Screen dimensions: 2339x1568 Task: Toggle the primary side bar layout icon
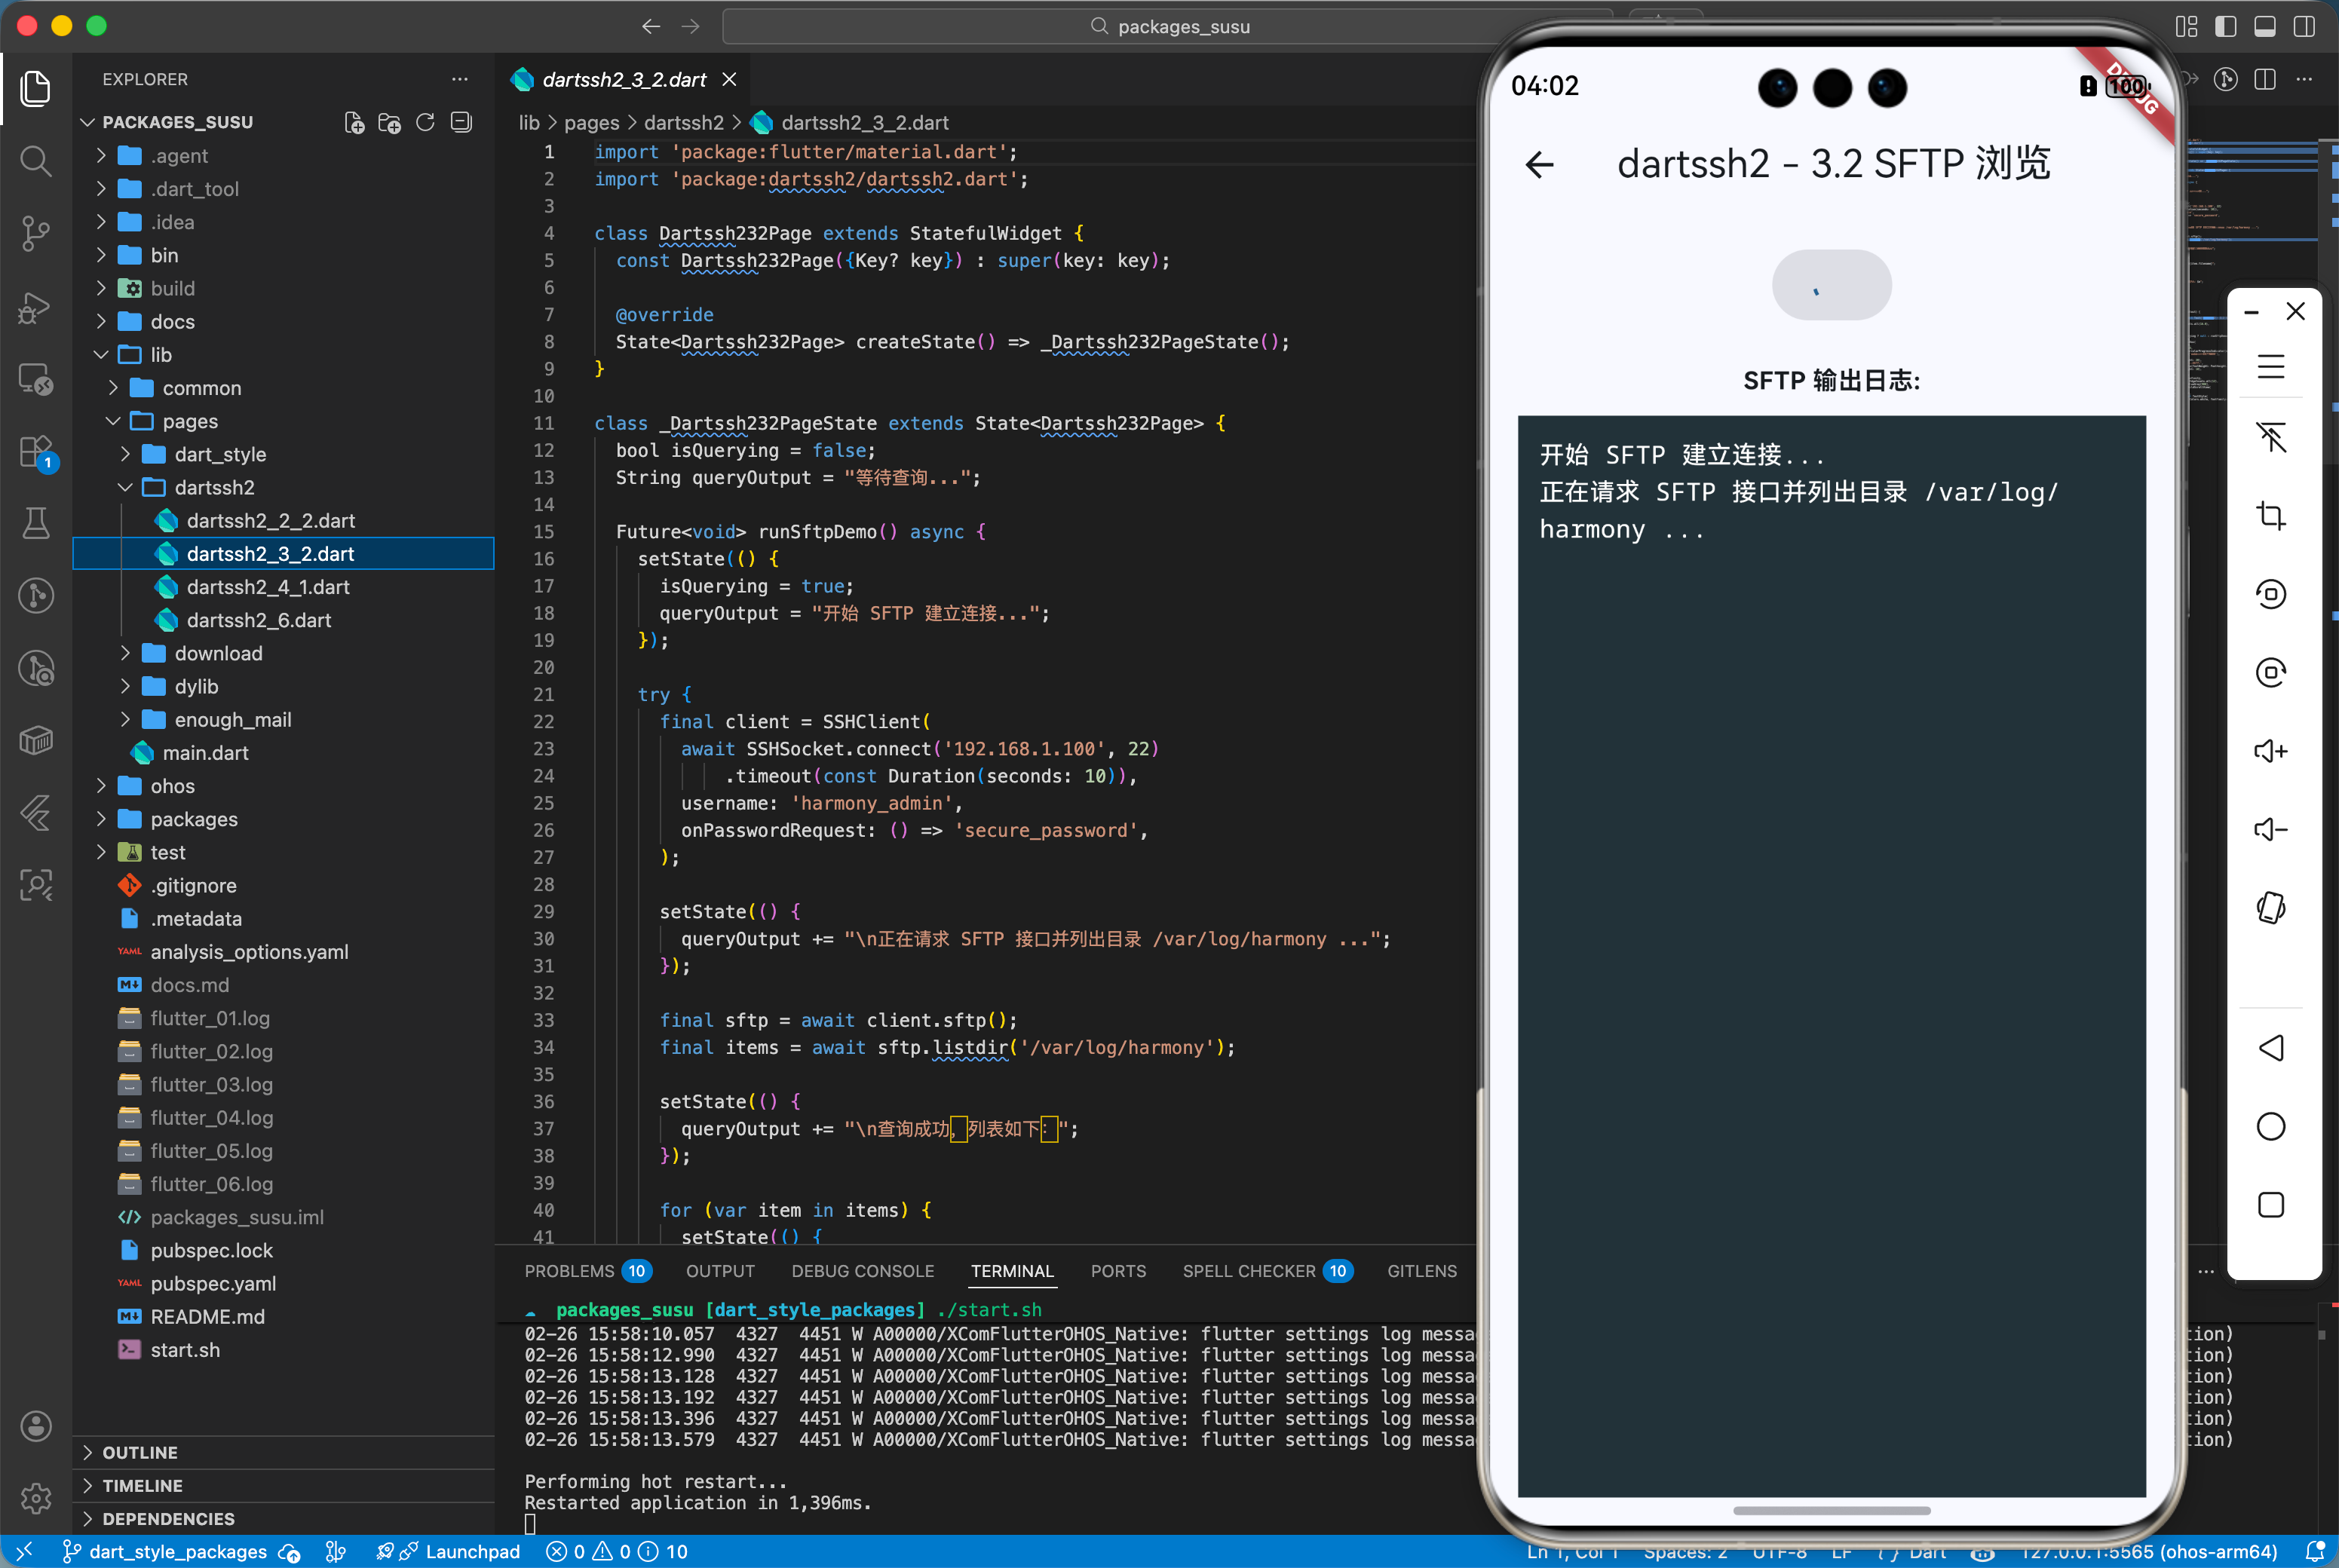pos(2225,26)
